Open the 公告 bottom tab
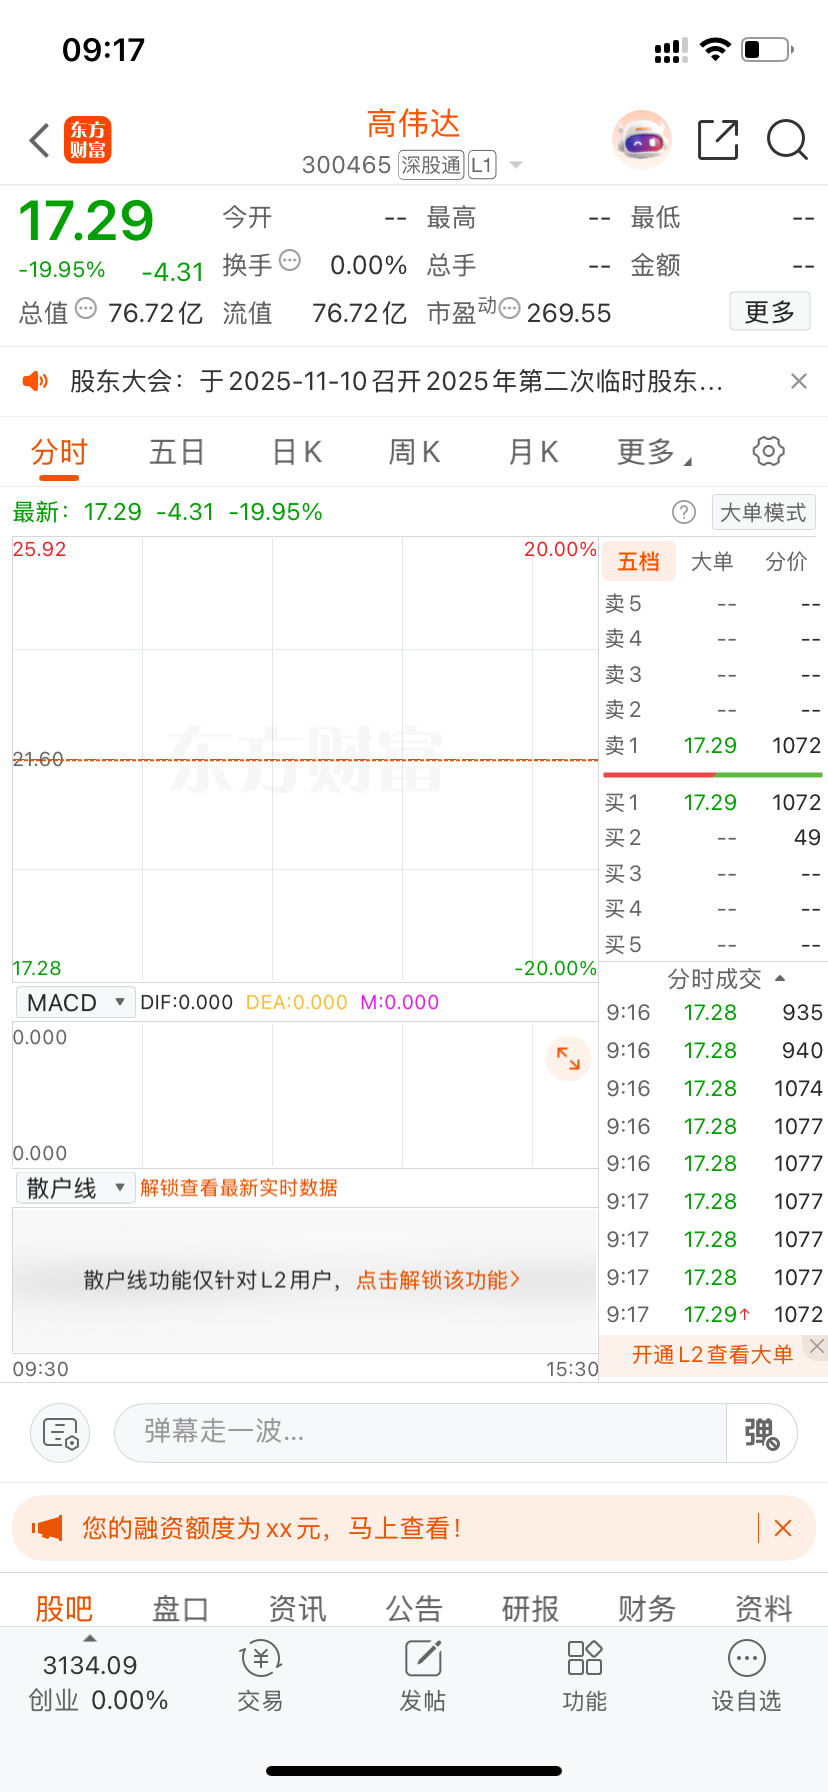828x1792 pixels. [414, 1608]
